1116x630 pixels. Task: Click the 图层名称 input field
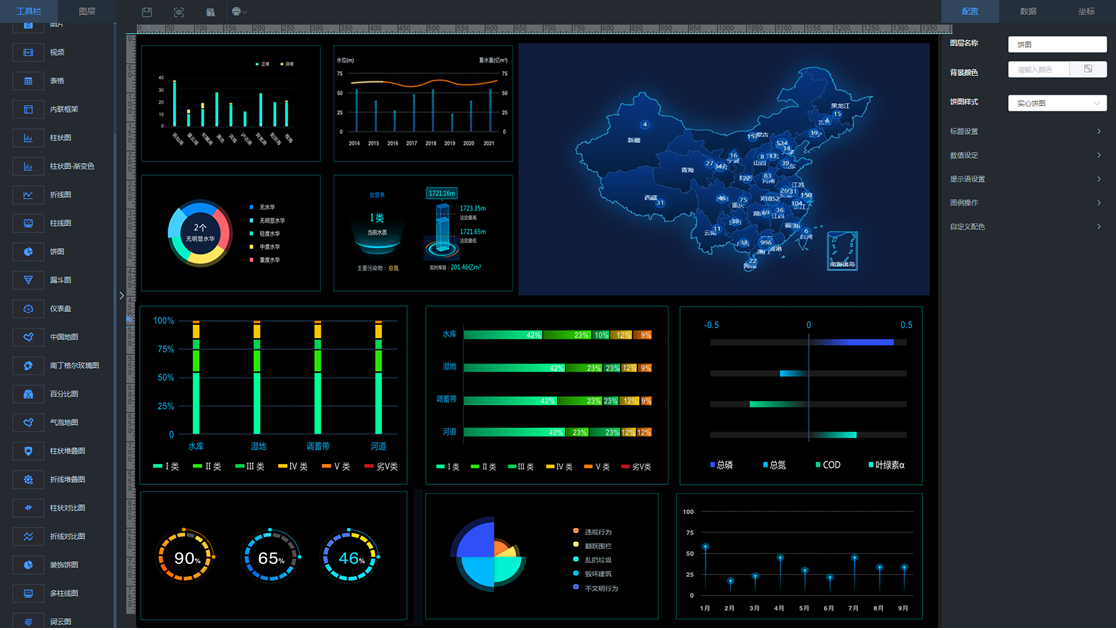(1057, 44)
